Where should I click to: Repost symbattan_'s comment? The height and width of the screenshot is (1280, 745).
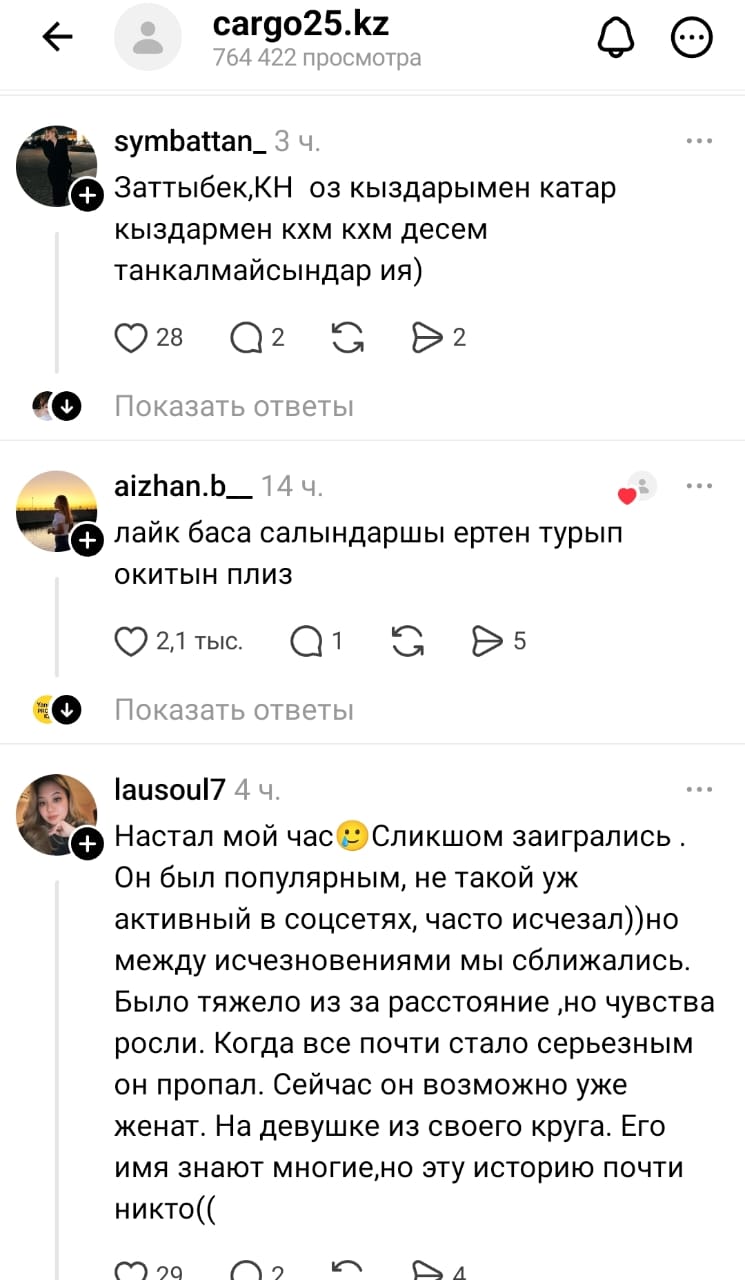347,338
